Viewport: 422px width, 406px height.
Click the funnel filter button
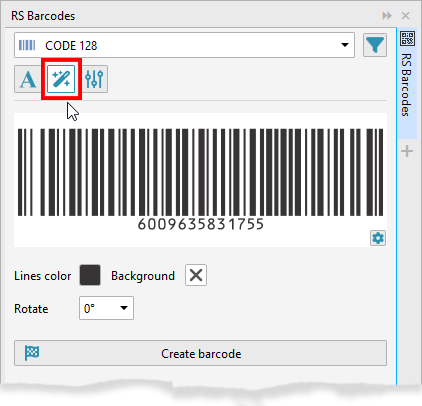click(x=375, y=45)
